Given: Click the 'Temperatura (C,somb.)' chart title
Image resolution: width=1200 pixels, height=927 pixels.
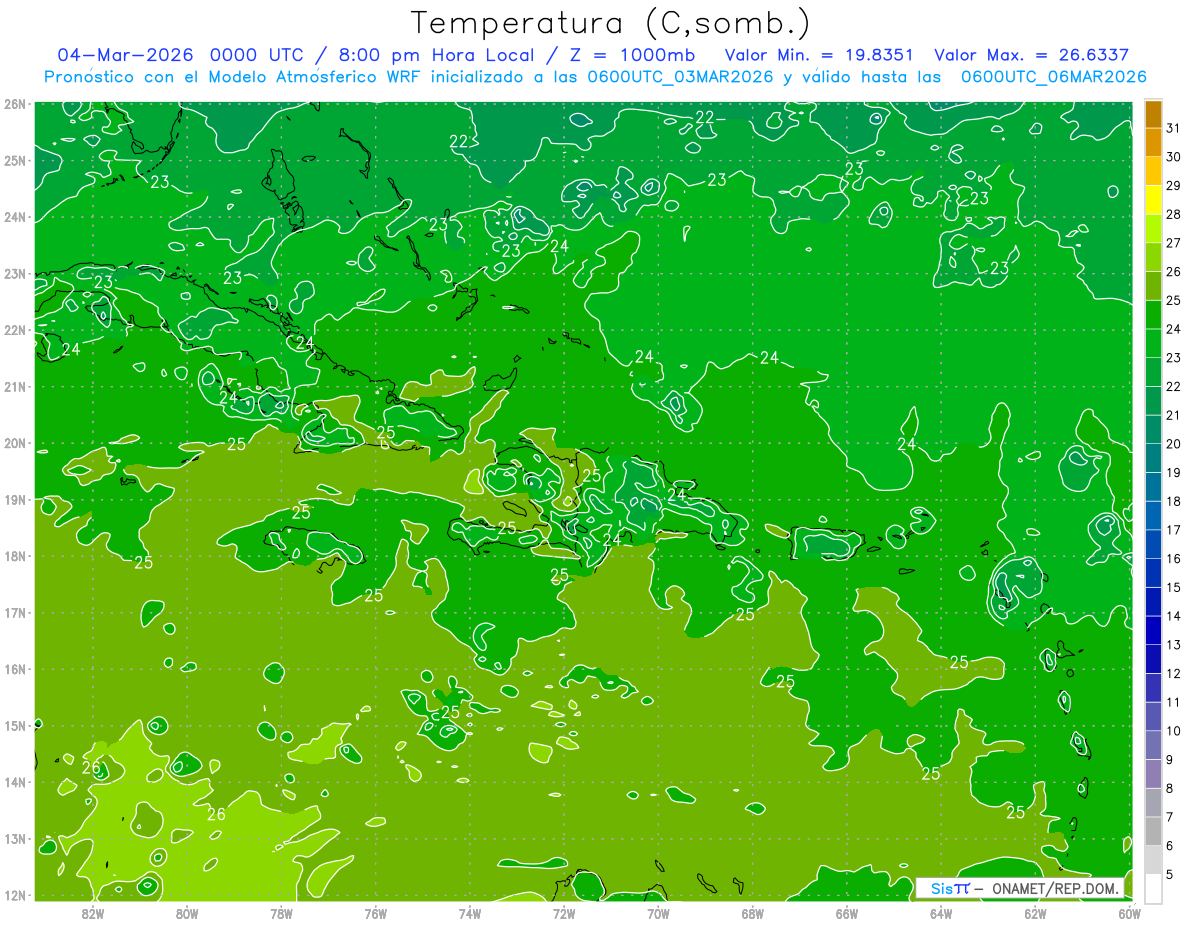Looking at the screenshot, I should click(610, 23).
